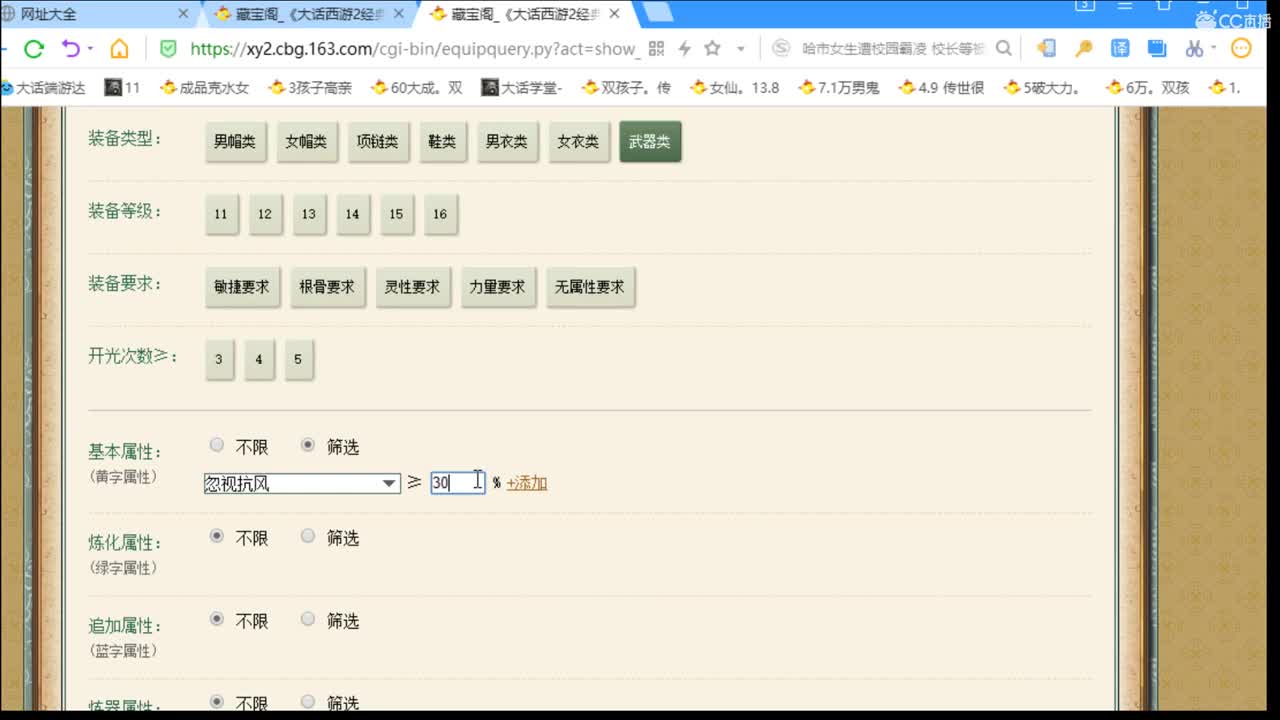The height and width of the screenshot is (720, 1280).
Task: Select 筛选 for 炼器属性
Action: tap(308, 702)
